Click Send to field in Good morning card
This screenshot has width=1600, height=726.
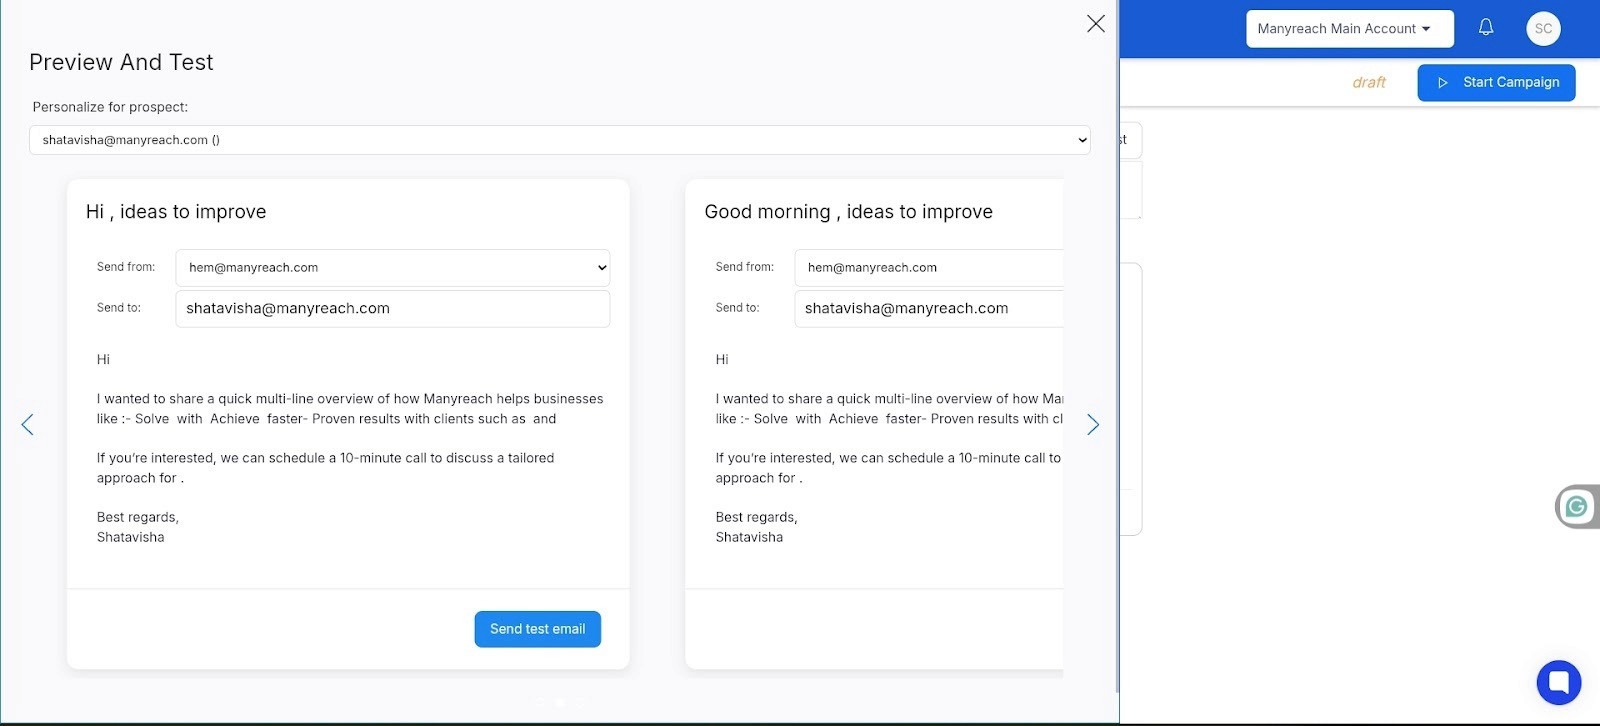pyautogui.click(x=929, y=309)
